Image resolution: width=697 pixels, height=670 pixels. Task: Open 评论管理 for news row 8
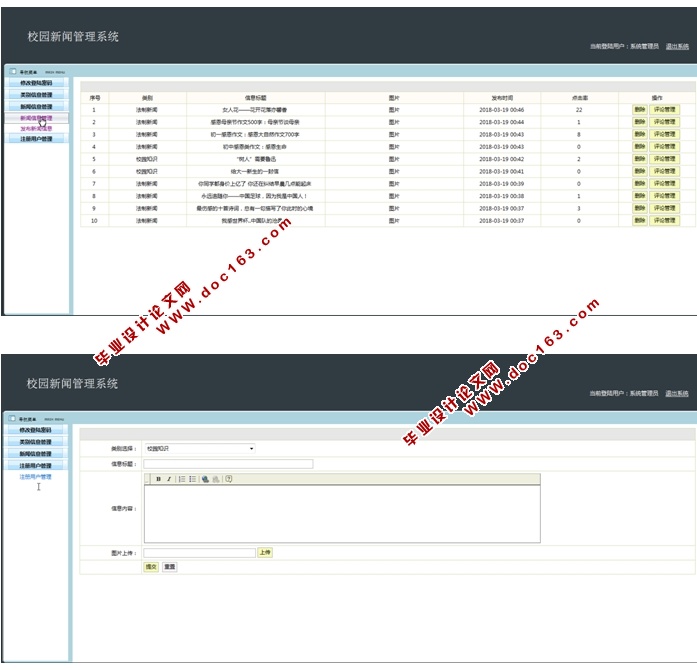point(665,196)
